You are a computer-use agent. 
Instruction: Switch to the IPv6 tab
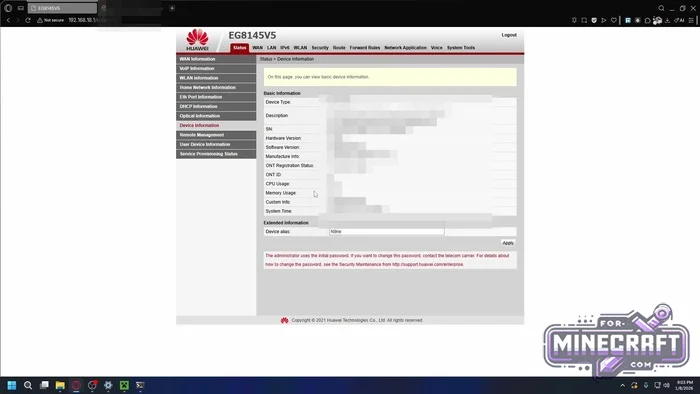[285, 48]
